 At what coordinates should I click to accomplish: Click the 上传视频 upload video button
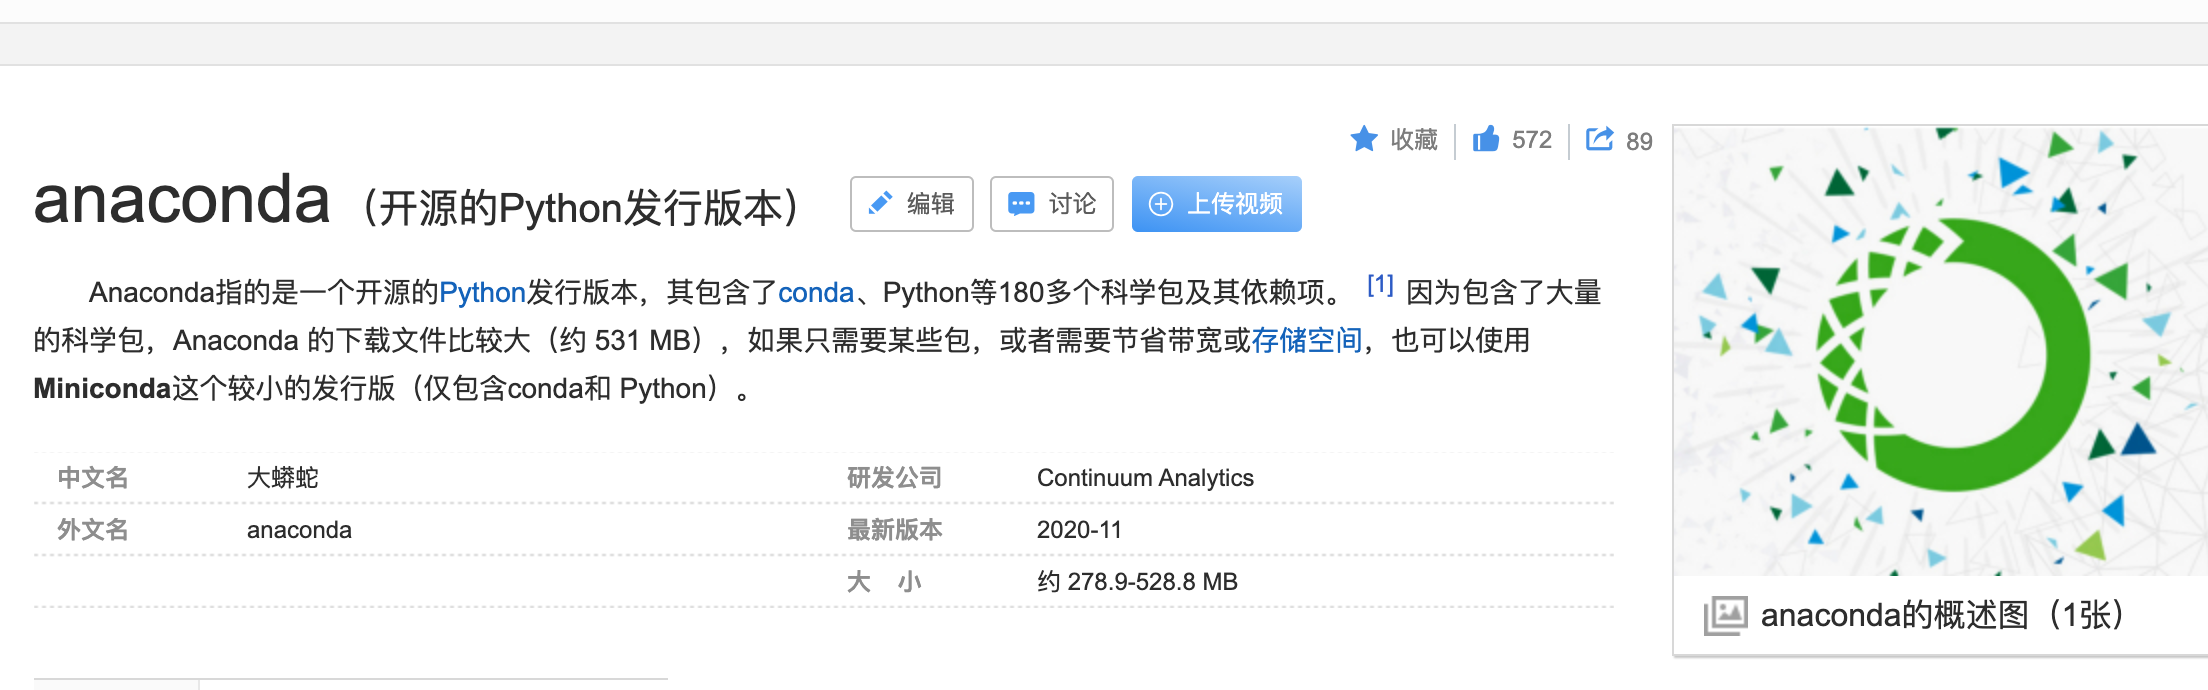tap(1216, 203)
